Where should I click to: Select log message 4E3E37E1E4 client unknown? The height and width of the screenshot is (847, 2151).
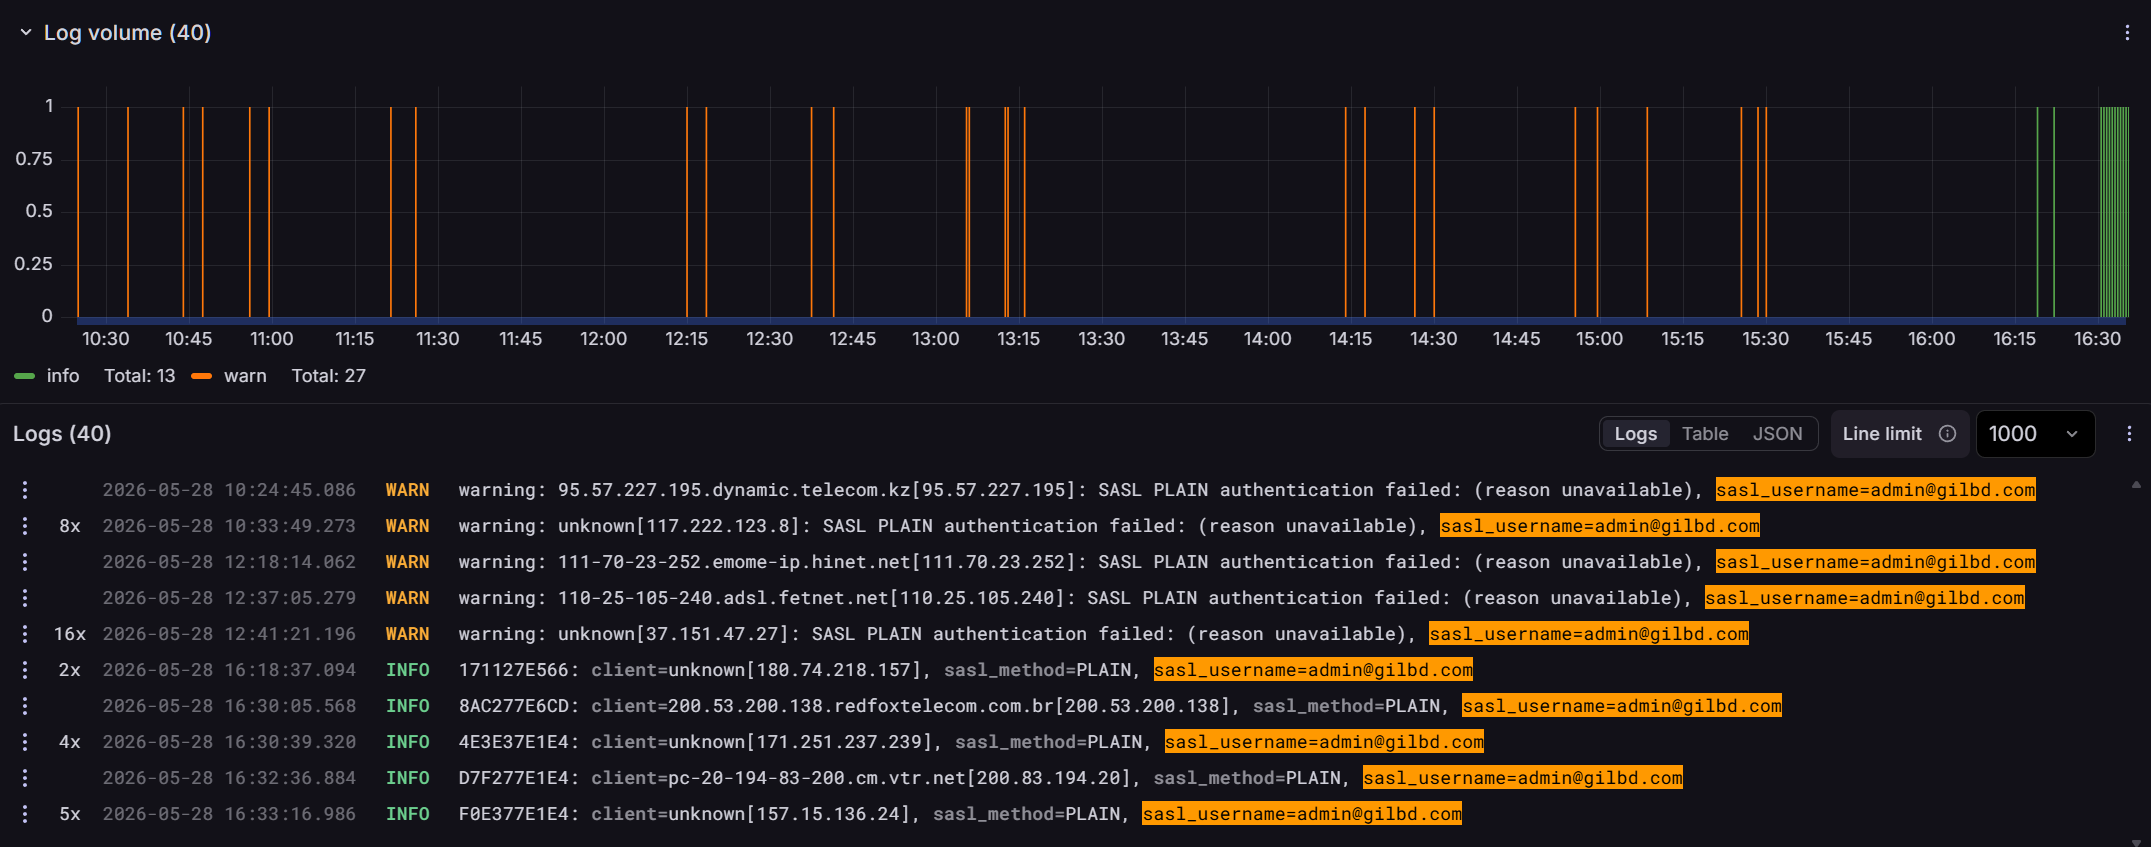point(971,742)
